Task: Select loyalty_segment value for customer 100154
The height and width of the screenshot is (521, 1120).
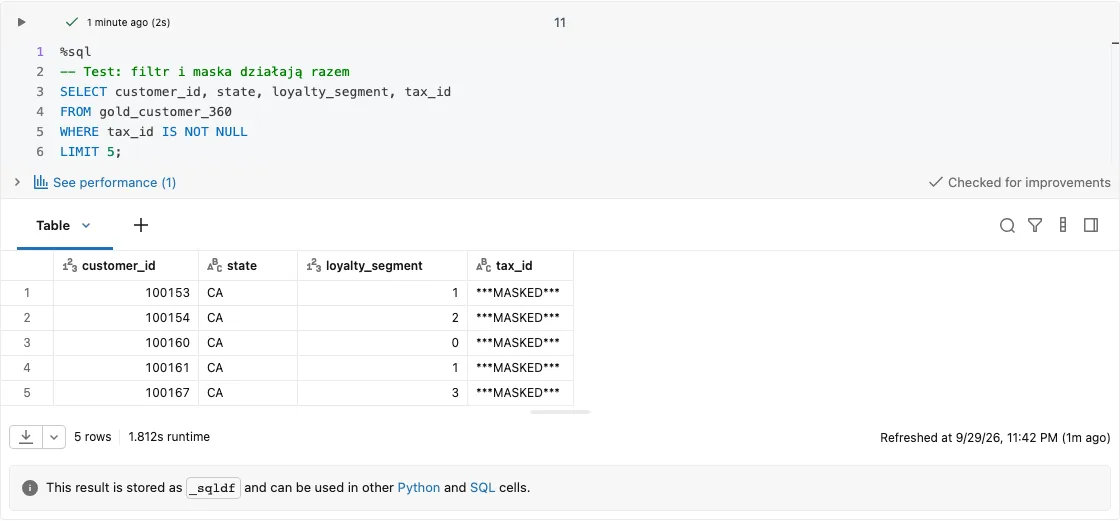Action: point(382,318)
